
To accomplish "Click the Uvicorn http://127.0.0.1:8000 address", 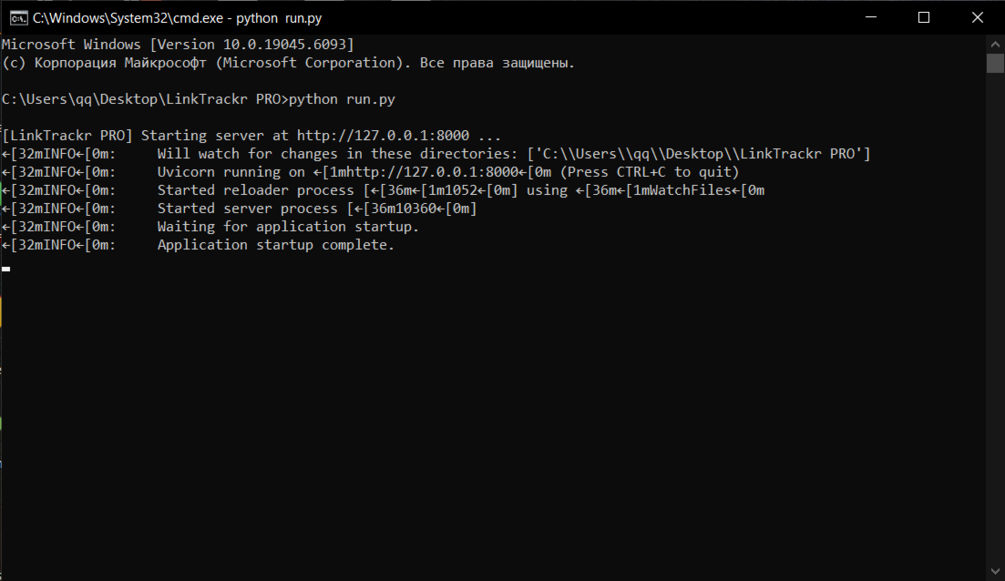I will click(x=424, y=172).
